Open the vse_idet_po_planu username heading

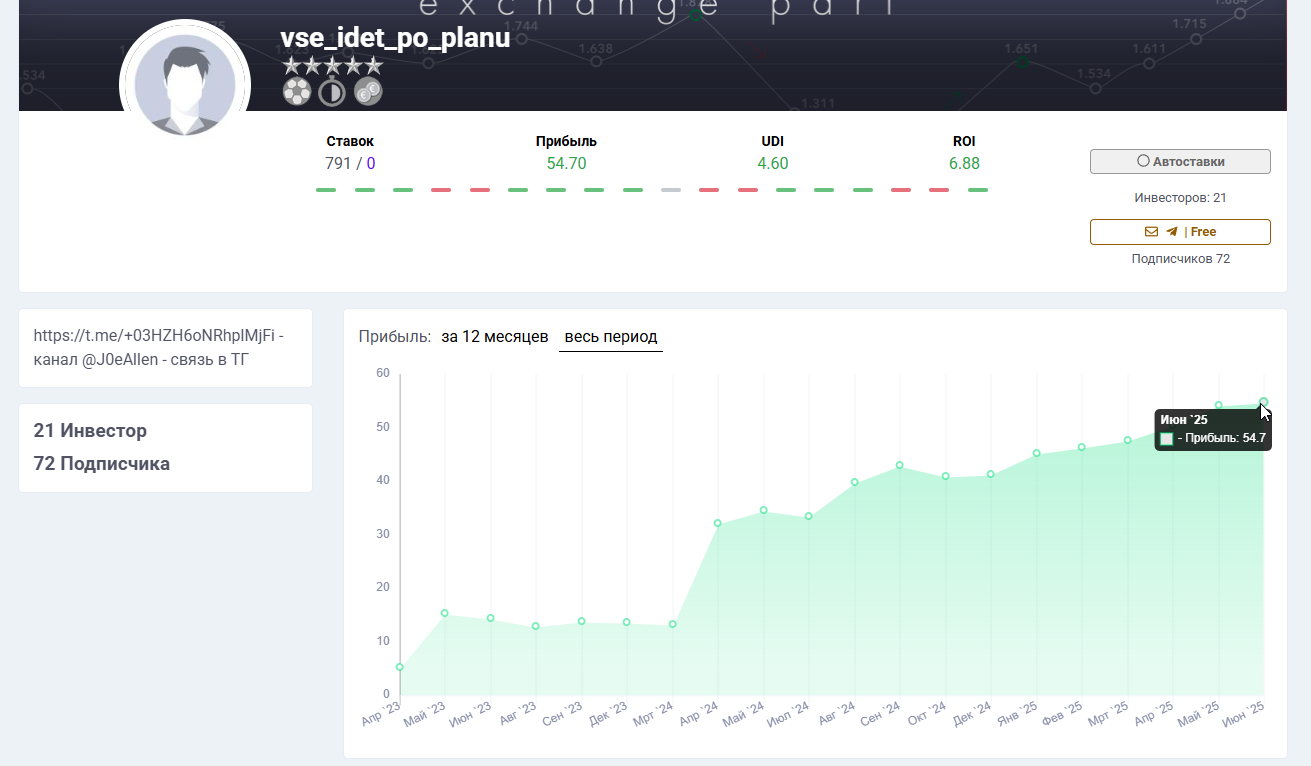(x=395, y=38)
